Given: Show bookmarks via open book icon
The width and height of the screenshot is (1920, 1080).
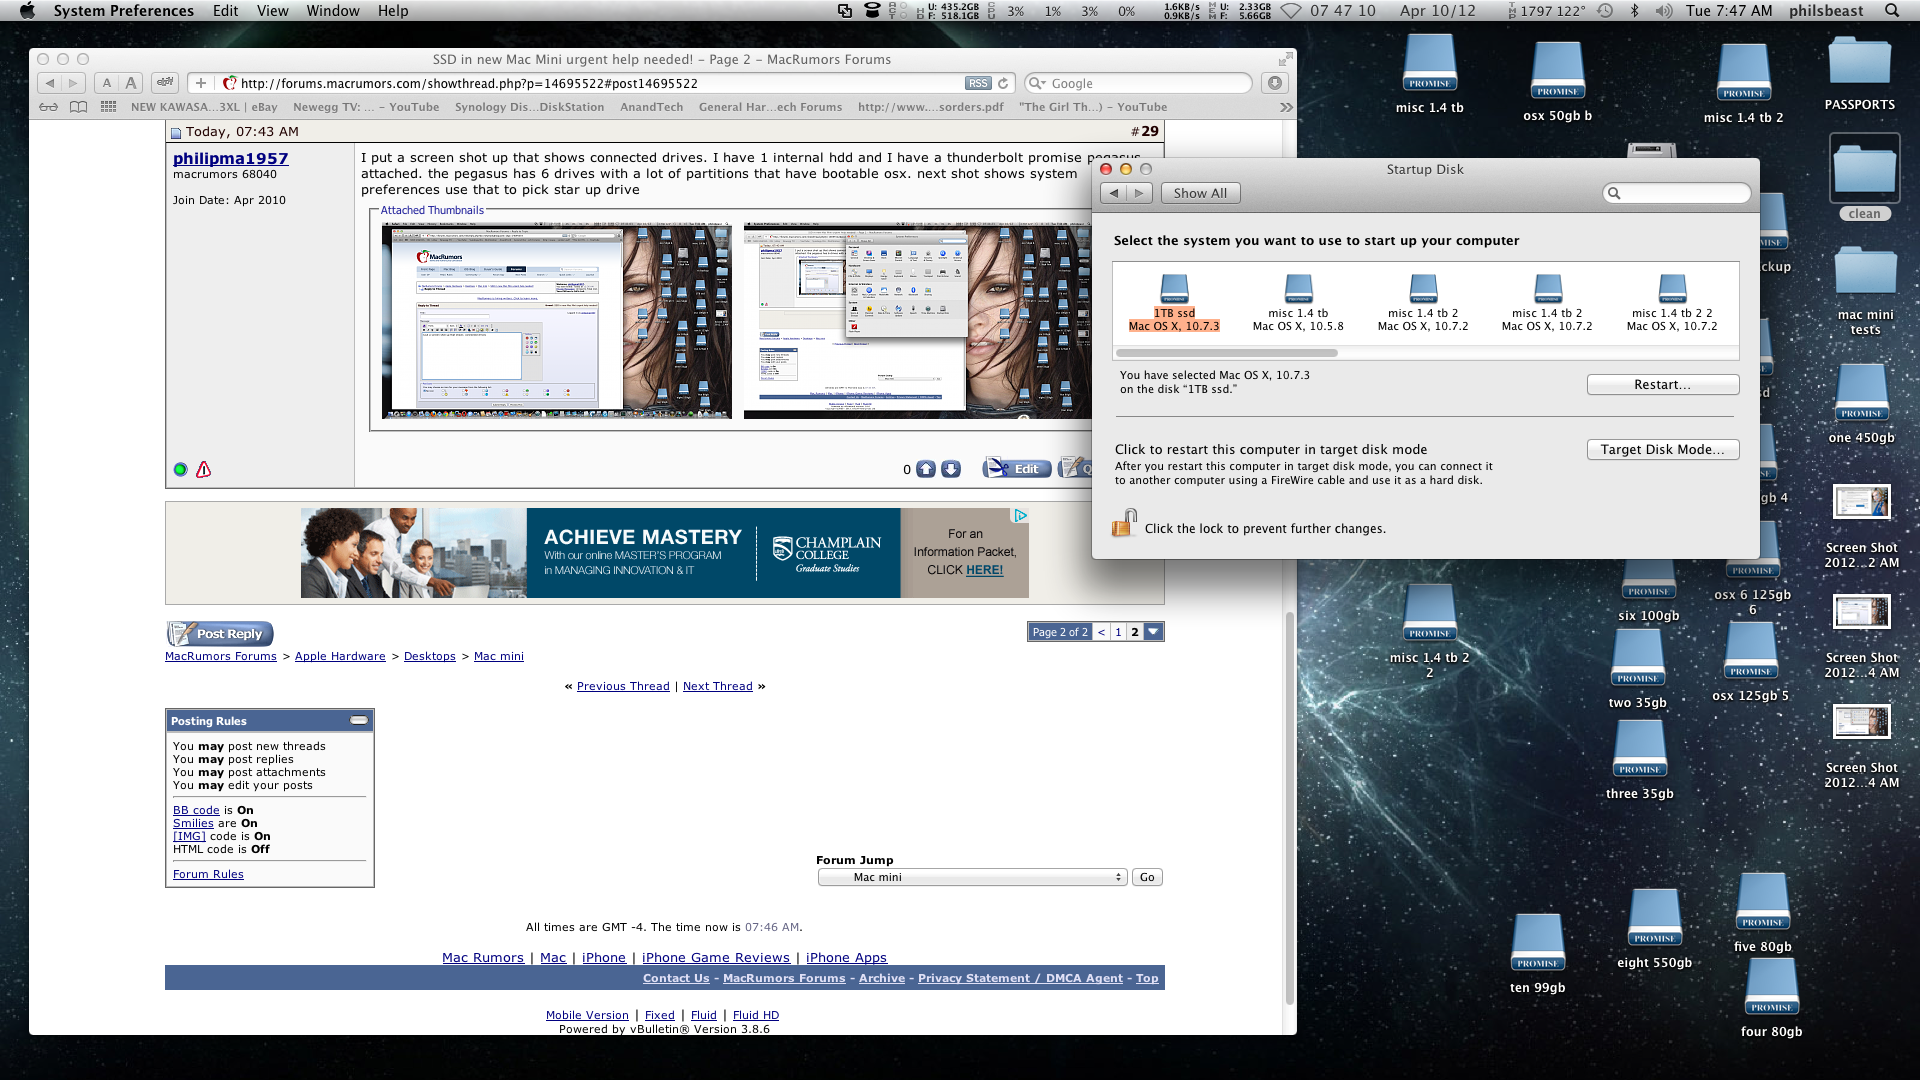Looking at the screenshot, I should point(78,107).
